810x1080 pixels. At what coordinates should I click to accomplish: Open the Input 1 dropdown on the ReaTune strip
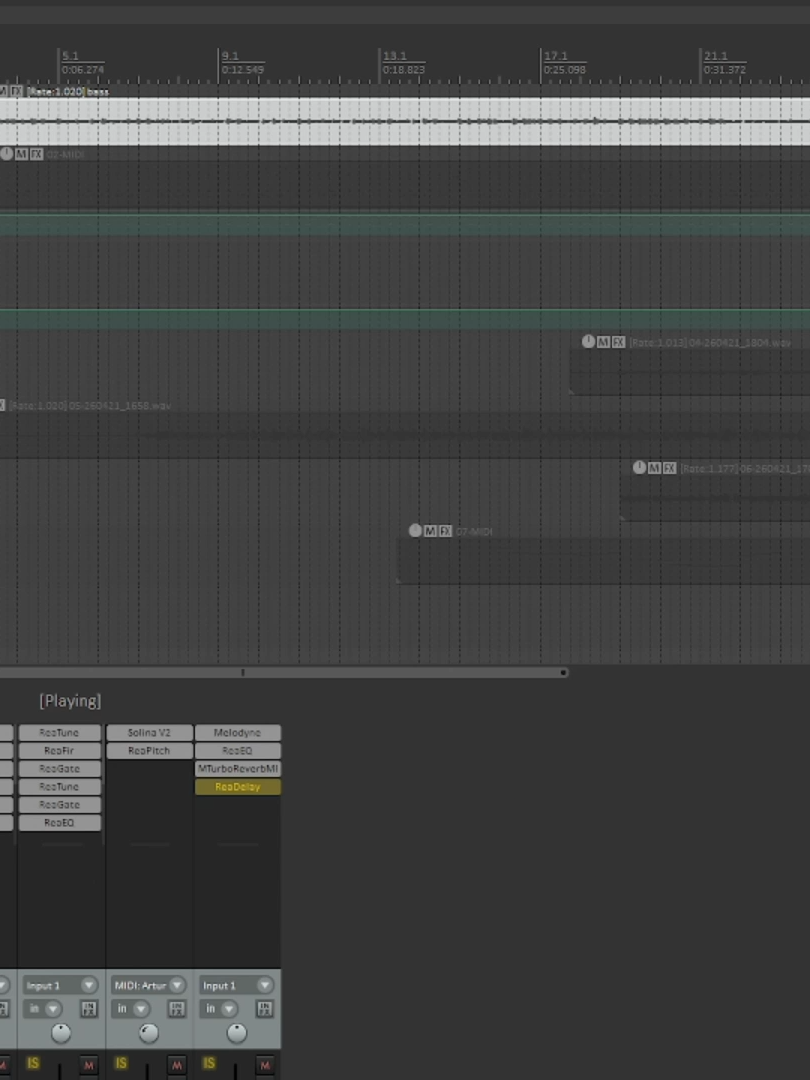click(x=61, y=986)
